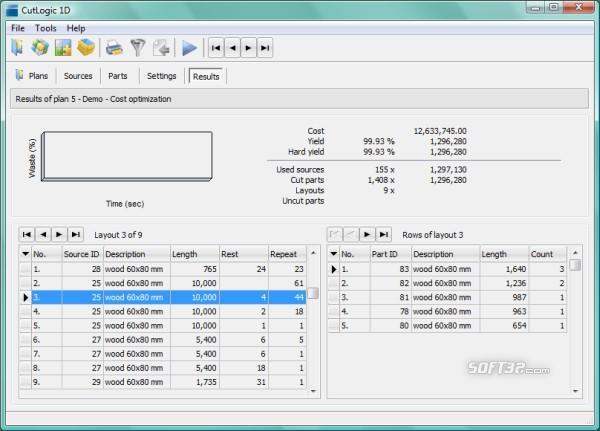Select highlighted layout row 3
The image size is (600, 431).
(x=163, y=297)
